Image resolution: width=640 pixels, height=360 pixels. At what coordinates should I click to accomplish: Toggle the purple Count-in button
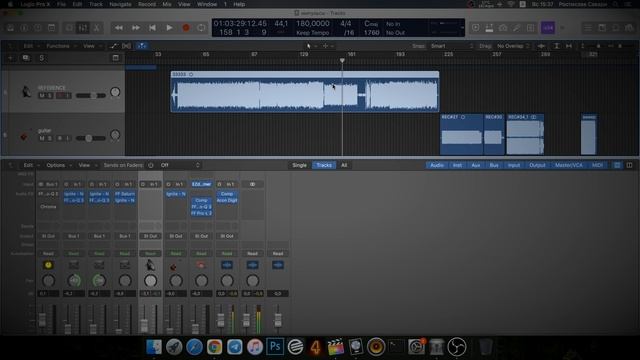pos(548,28)
